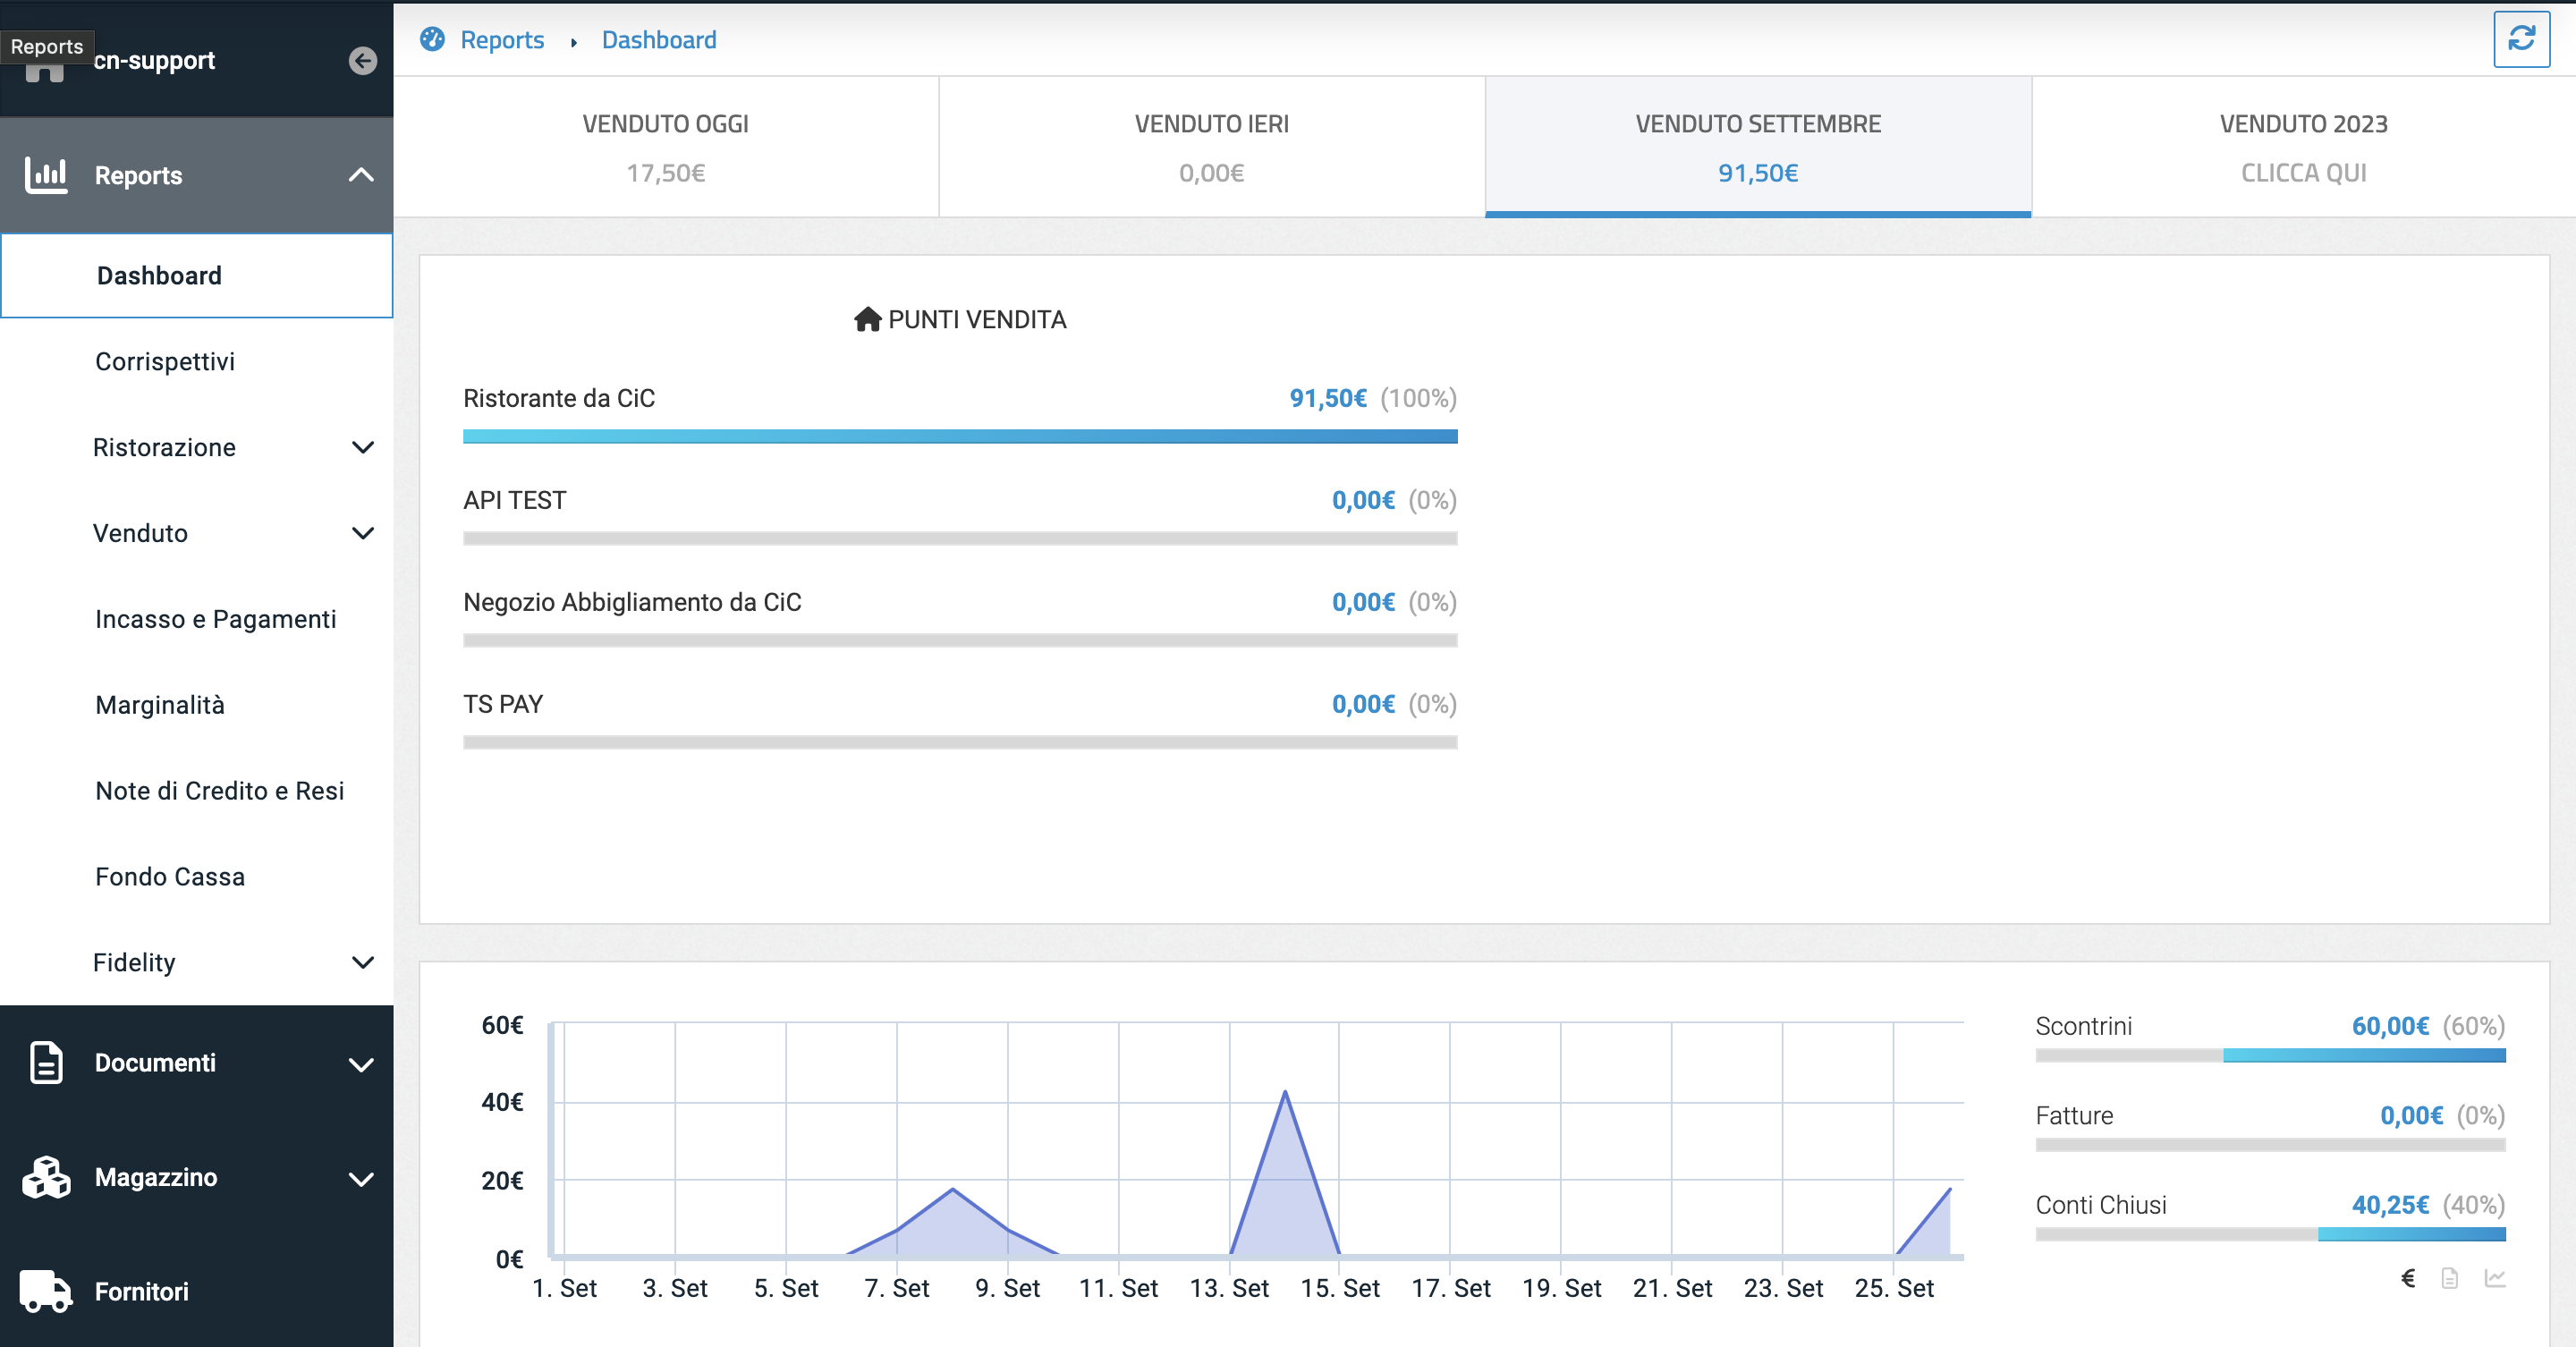Viewport: 2576px width, 1347px height.
Task: Collapse the Reports menu chevron
Action: [x=361, y=175]
